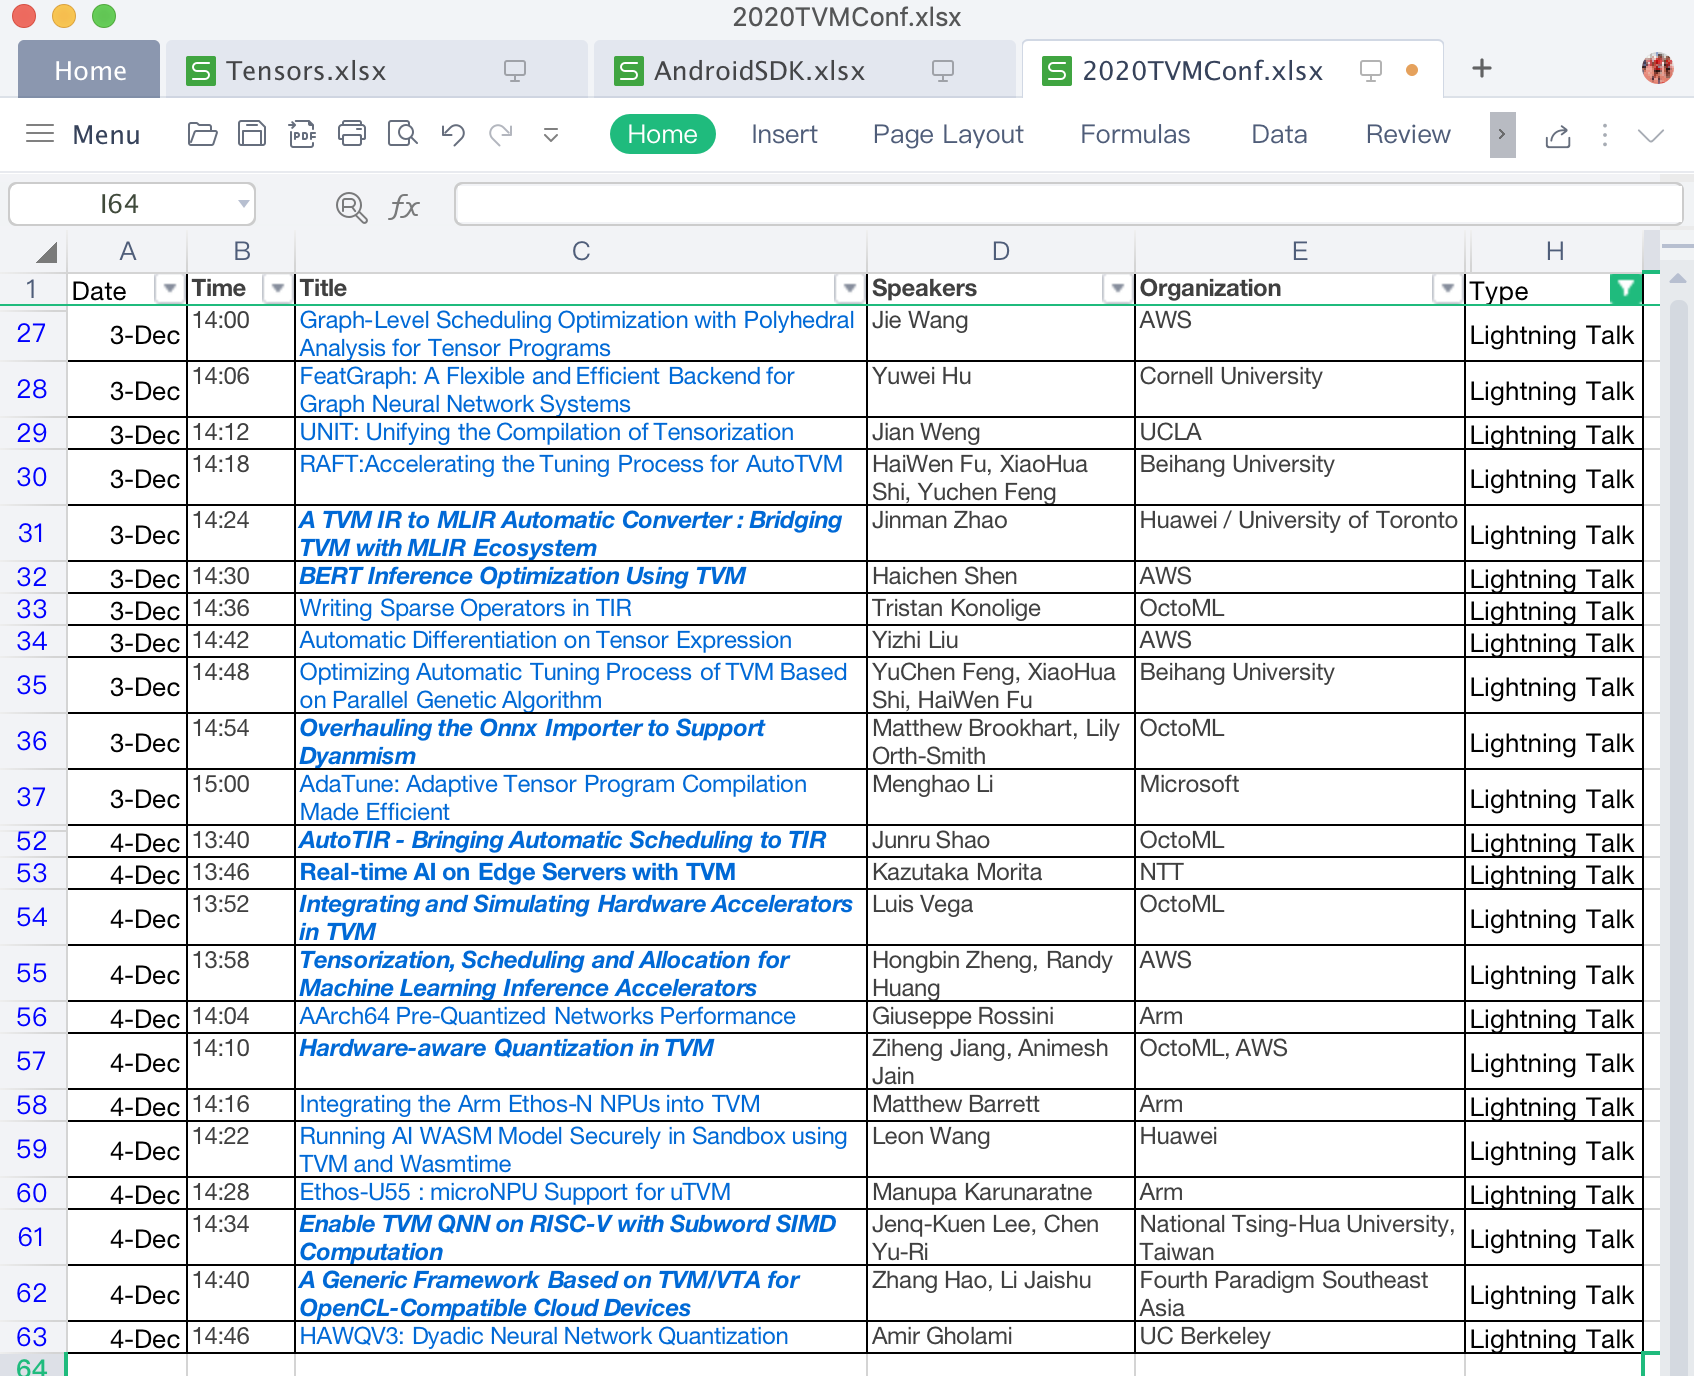Click the spreadsheet icon on Tensors.xlsx tab
The image size is (1694, 1376).
point(201,71)
